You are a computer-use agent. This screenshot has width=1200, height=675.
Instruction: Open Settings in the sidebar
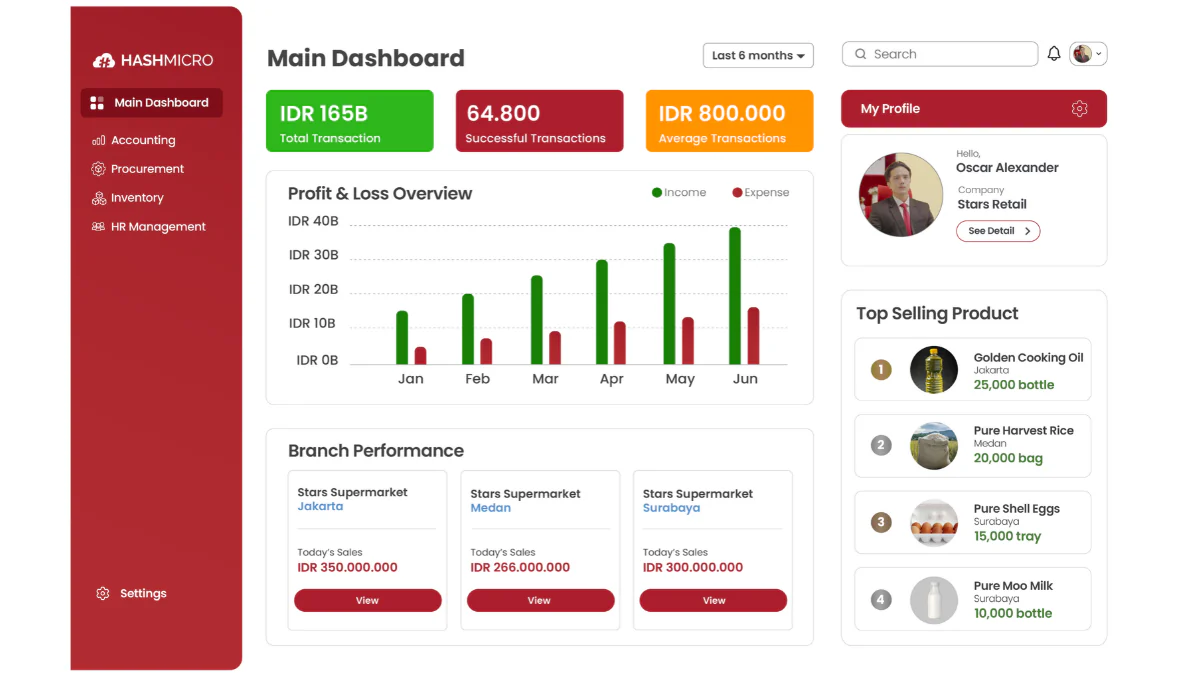click(132, 594)
